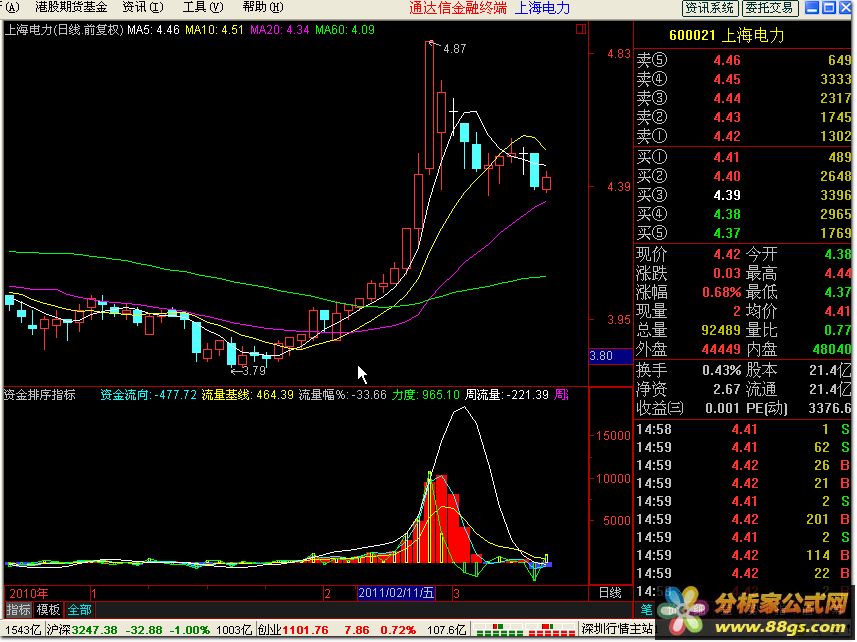Select the 卖② 4.43 ask row
The width and height of the screenshot is (857, 642).
pos(743,117)
